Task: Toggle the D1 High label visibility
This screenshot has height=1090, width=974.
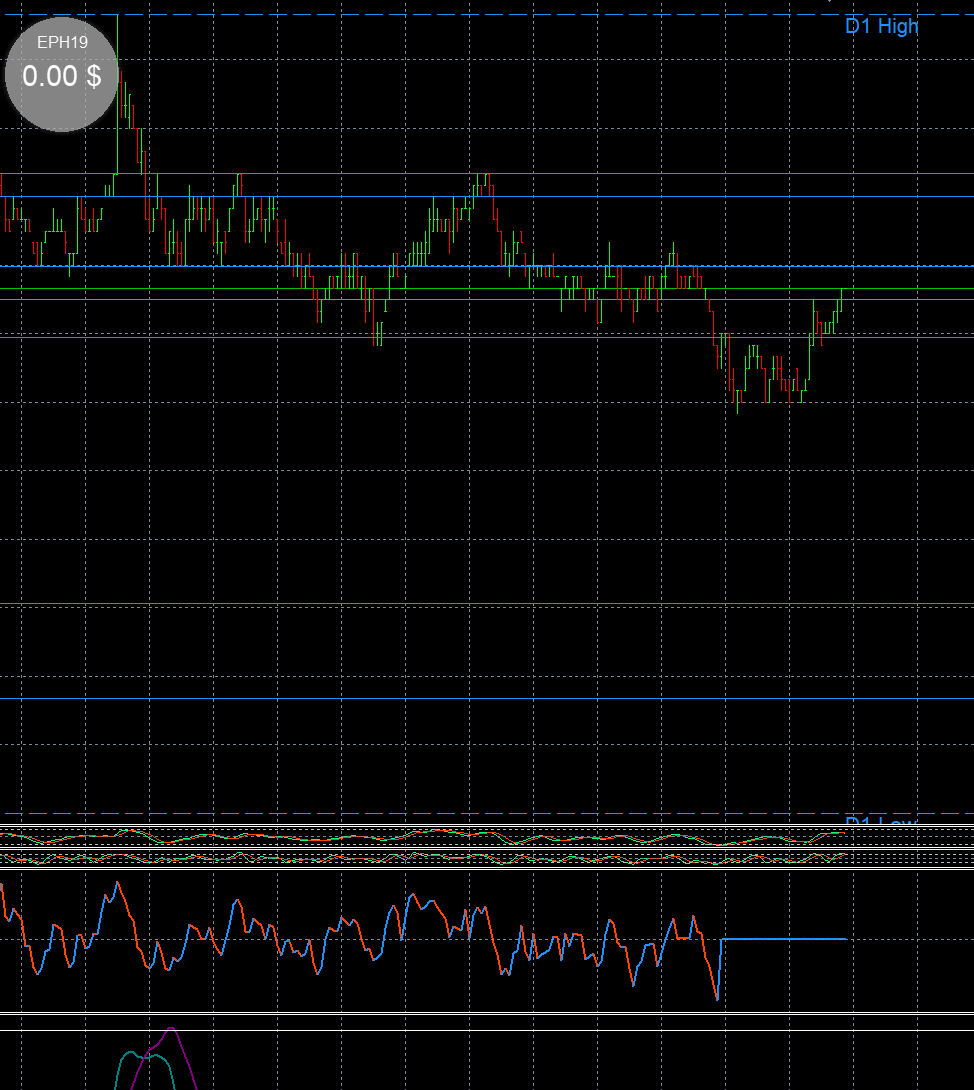Action: [x=881, y=27]
